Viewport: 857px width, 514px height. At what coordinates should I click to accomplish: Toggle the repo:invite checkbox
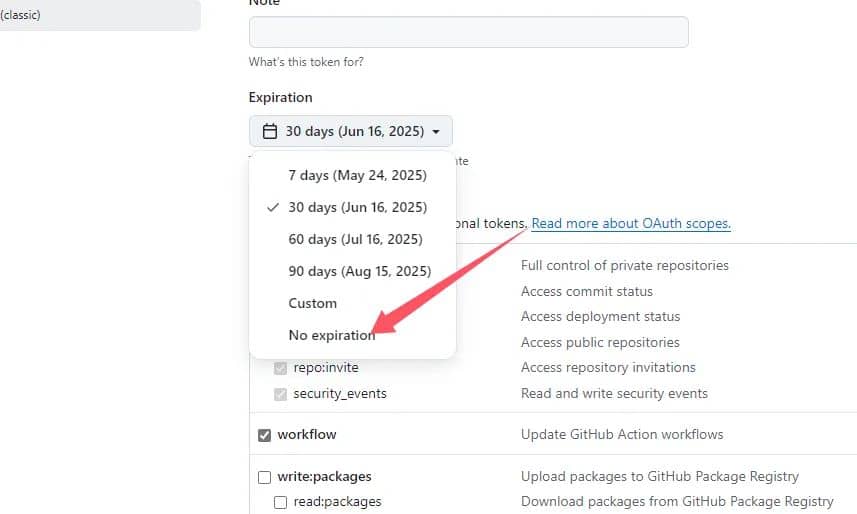280,368
